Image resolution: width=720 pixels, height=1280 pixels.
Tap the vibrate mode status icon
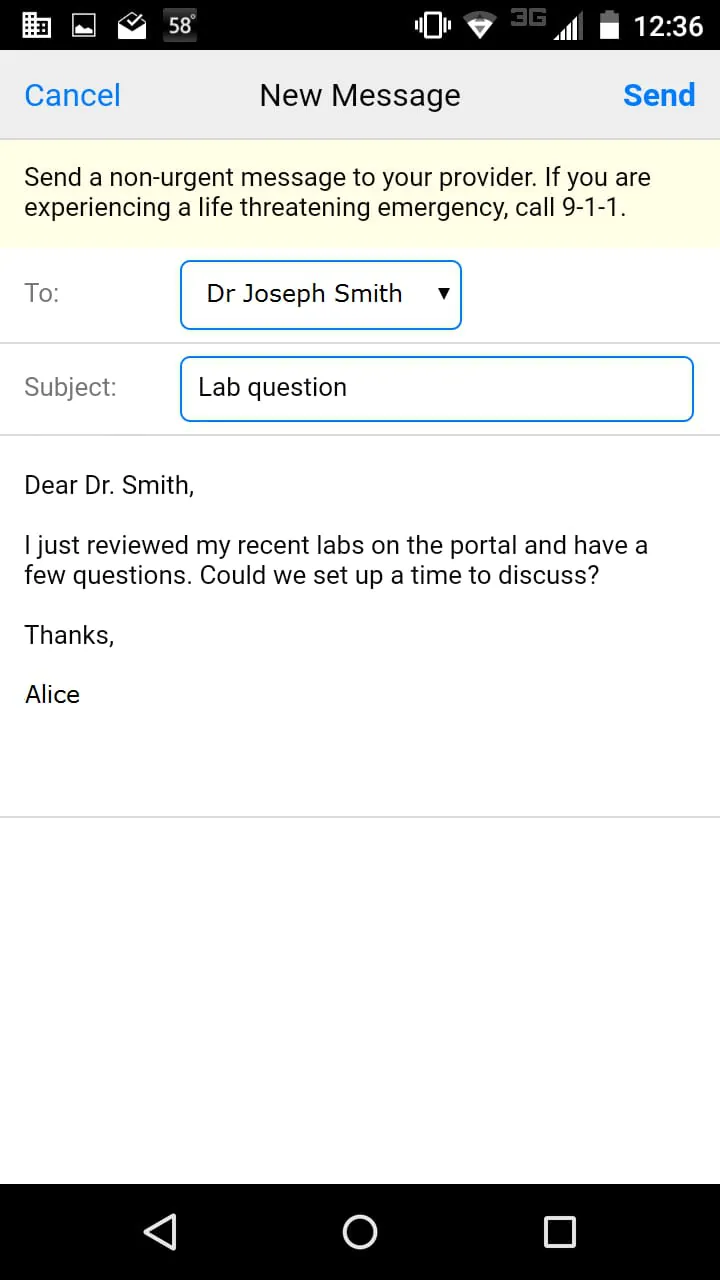pos(433,25)
